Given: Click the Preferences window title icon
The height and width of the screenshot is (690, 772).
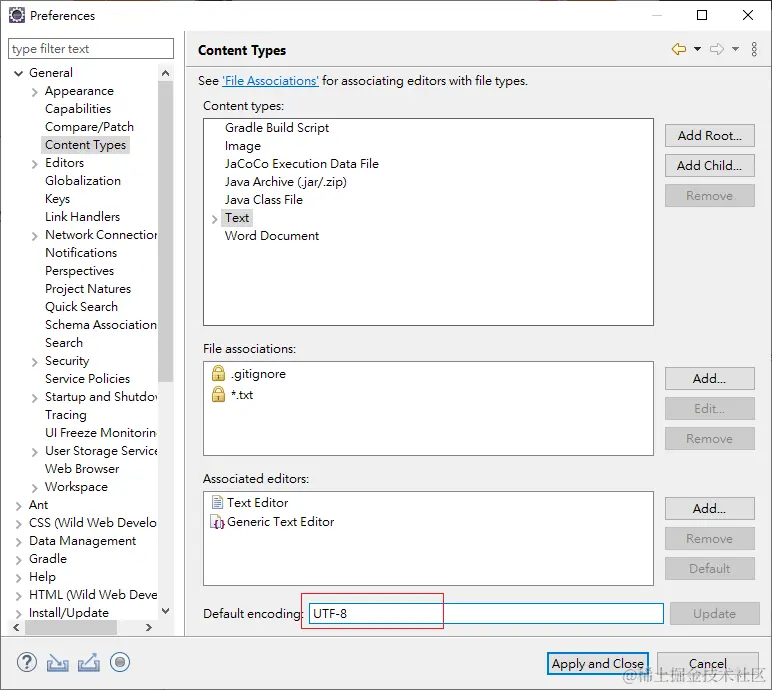Looking at the screenshot, I should click(17, 15).
